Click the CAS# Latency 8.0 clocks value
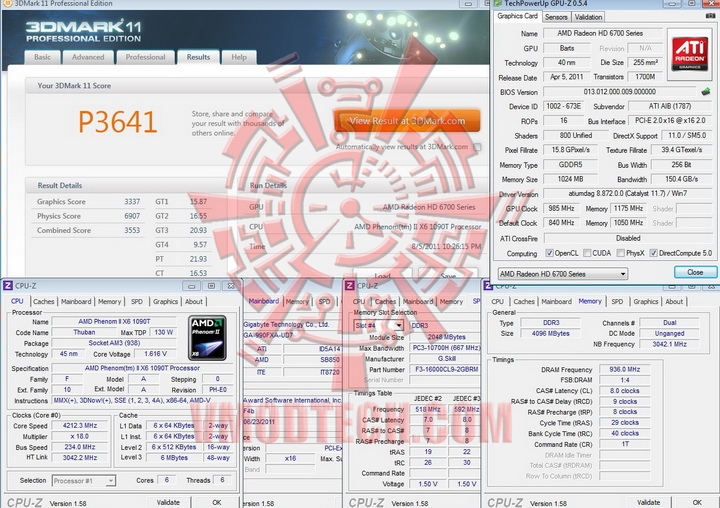Image resolution: width=720 pixels, height=508 pixels. [x=624, y=391]
